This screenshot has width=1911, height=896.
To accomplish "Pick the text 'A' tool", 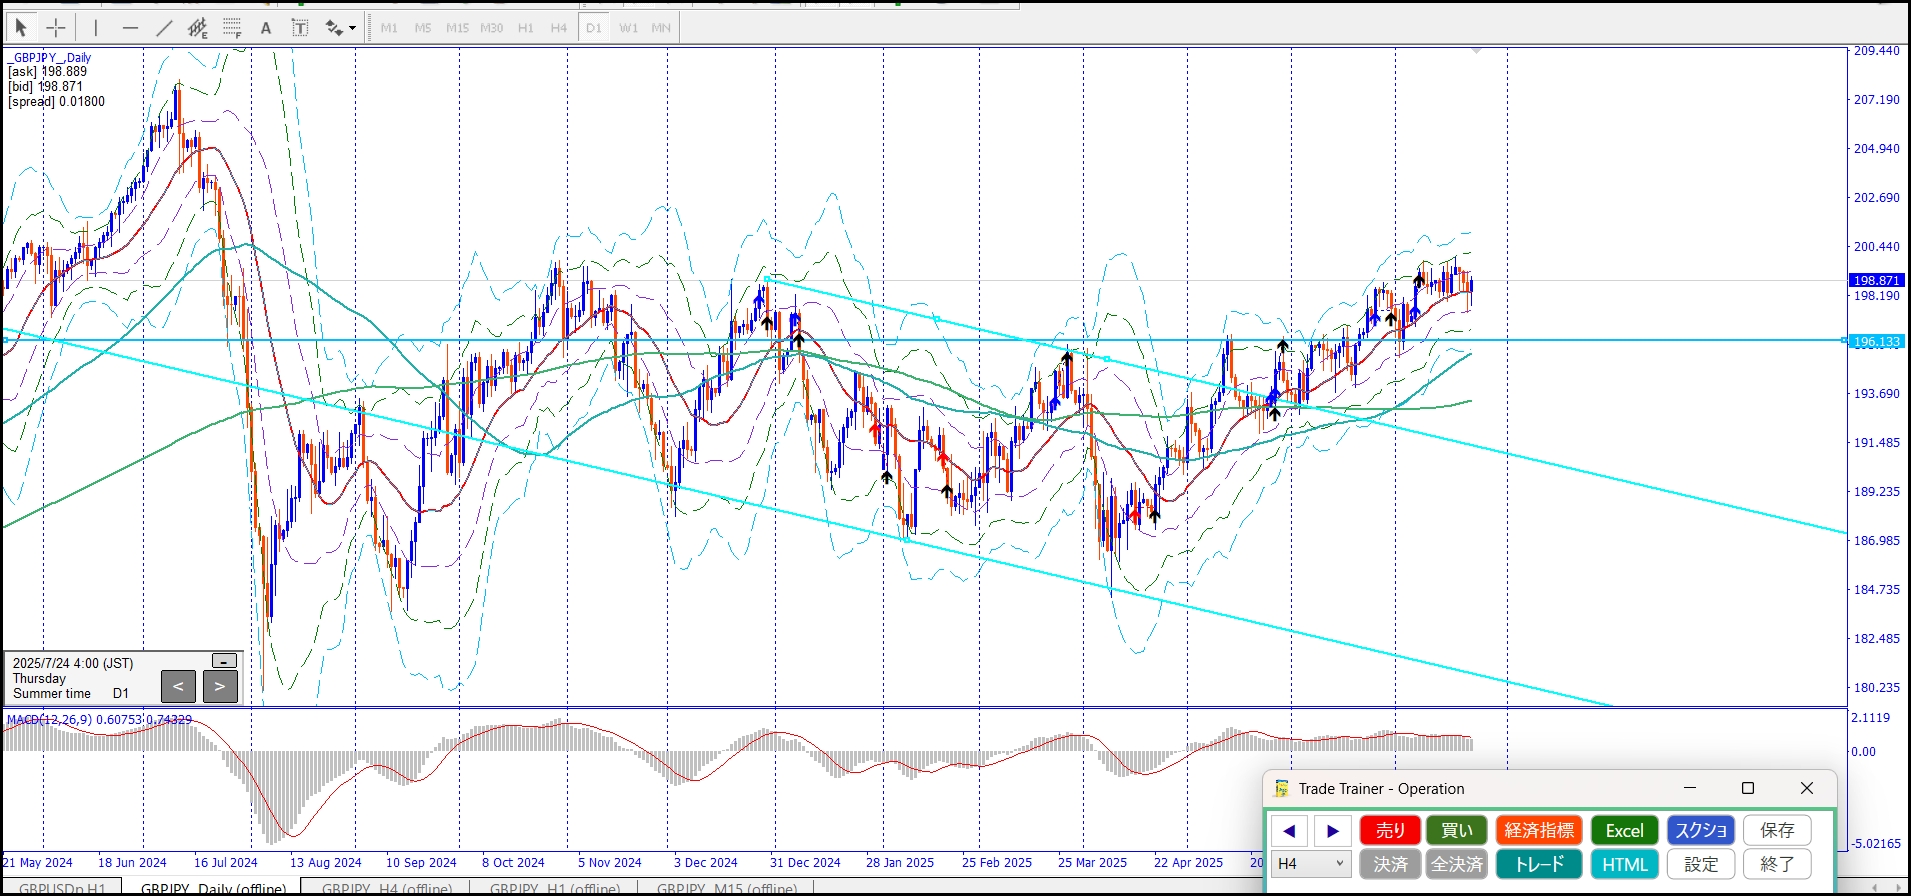I will (266, 28).
